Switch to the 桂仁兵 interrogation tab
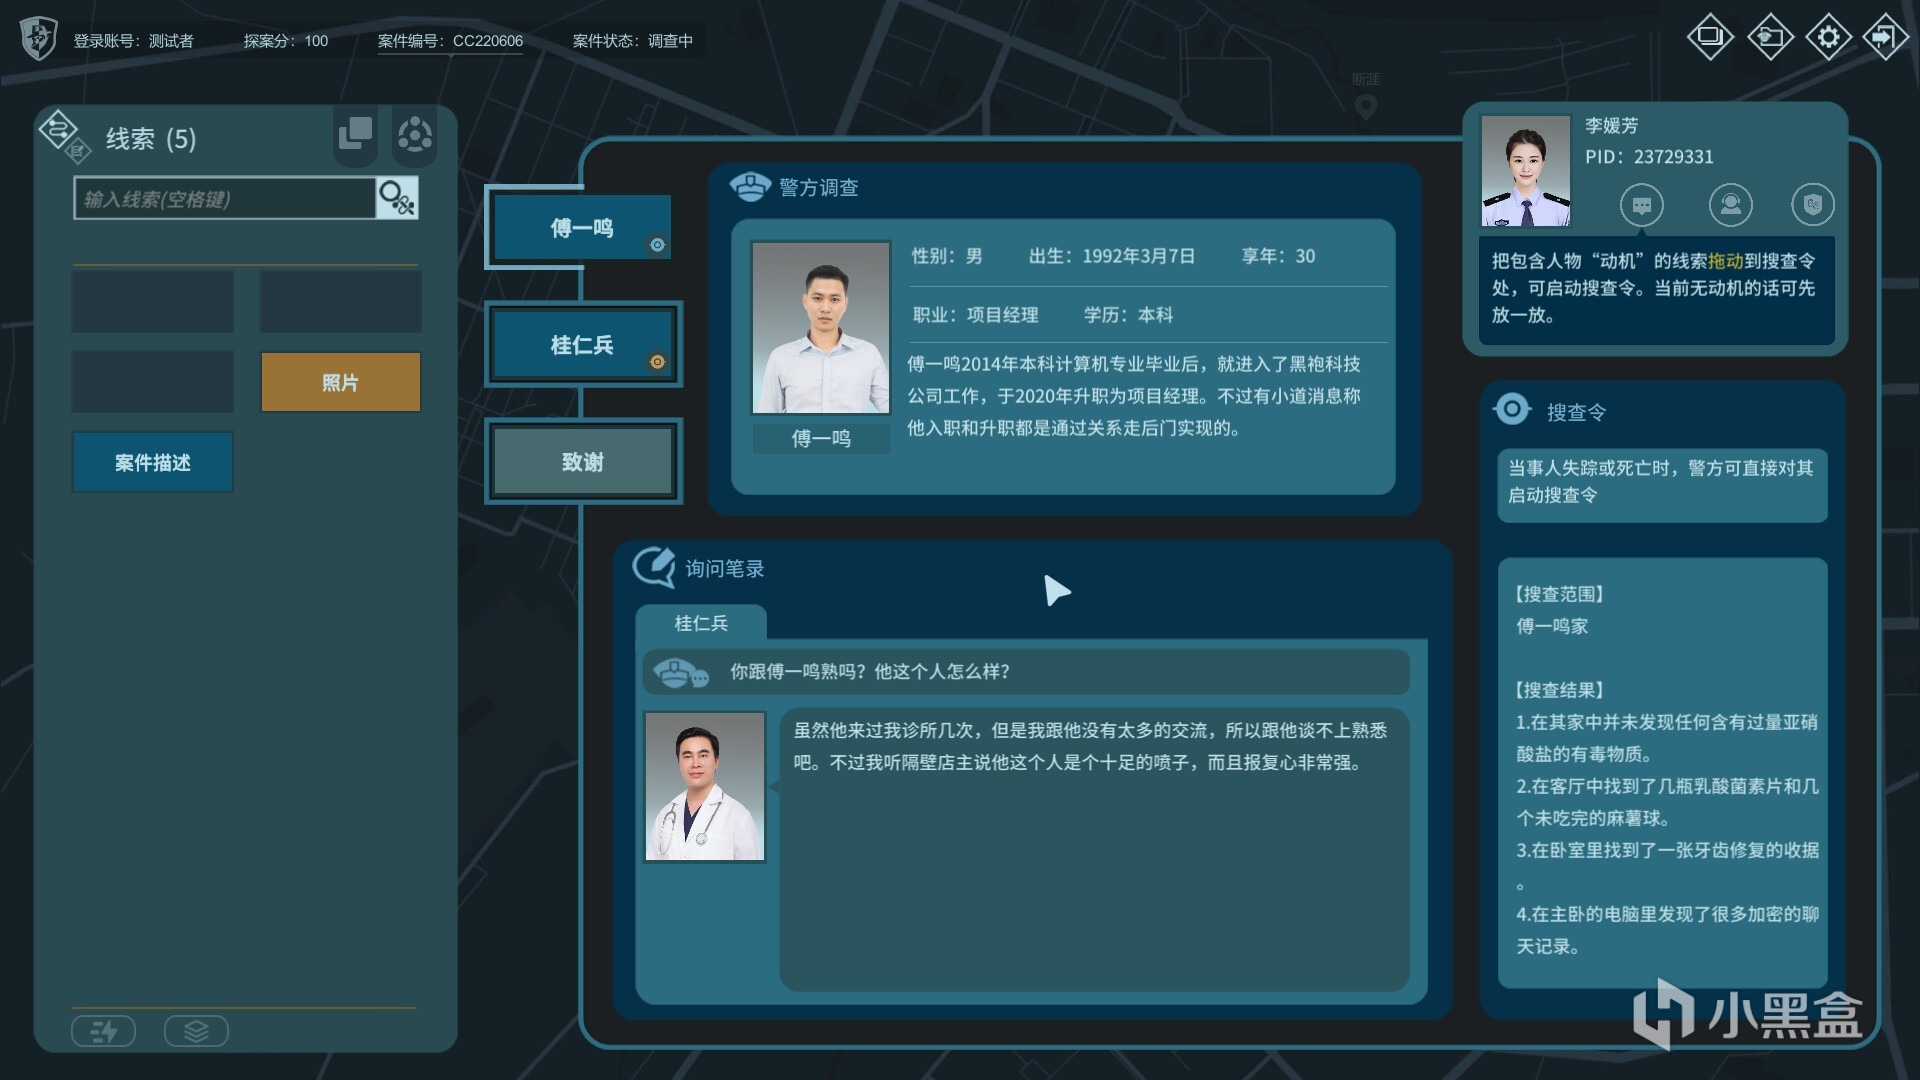This screenshot has width=1920, height=1080. click(701, 623)
